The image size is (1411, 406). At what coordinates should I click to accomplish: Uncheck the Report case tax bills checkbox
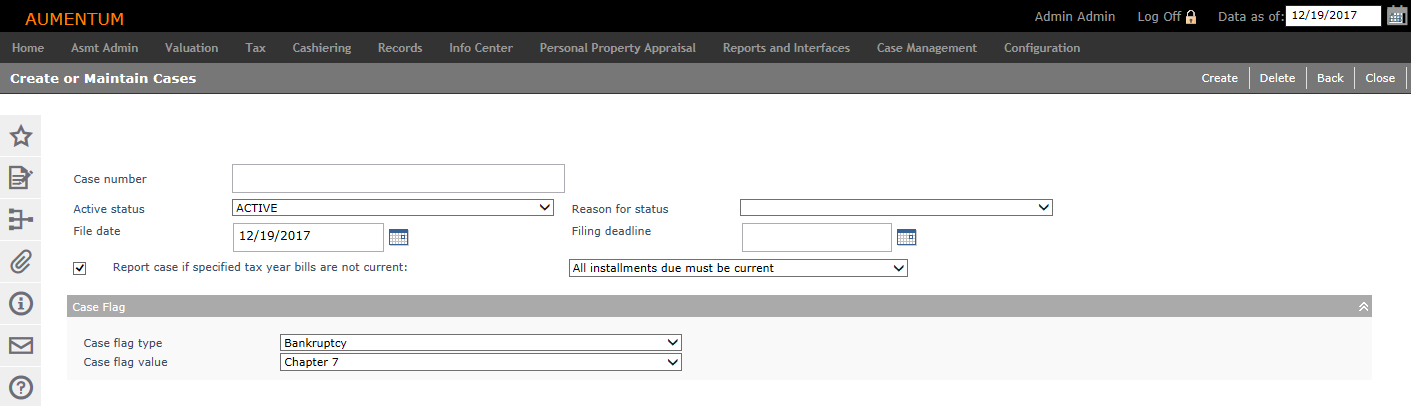coord(80,268)
